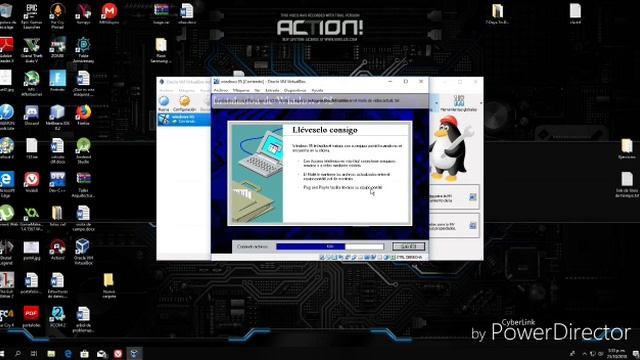This screenshot has height=360, width=640.
Task: Open the Action! desktop icon
Action: pos(58,250)
